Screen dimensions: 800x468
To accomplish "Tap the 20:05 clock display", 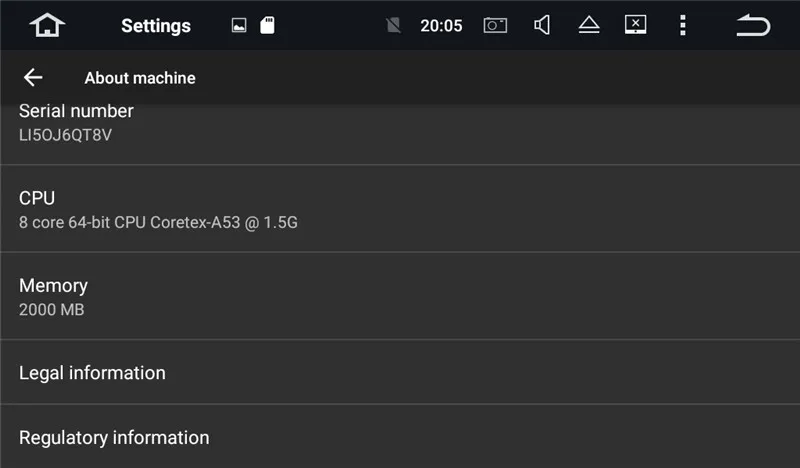I will pos(441,26).
